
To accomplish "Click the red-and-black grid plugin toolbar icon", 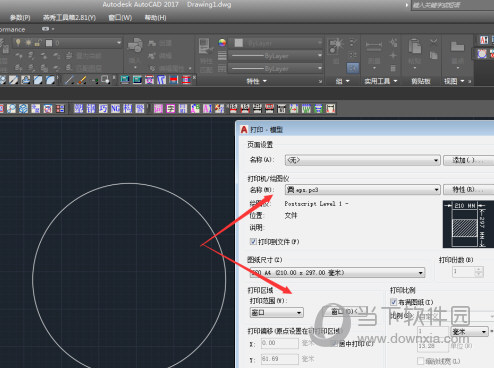I will click(x=60, y=108).
